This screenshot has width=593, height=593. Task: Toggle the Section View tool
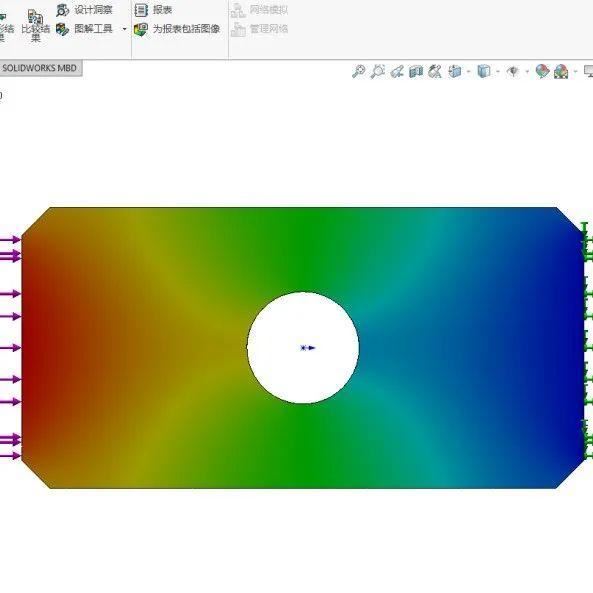click(x=416, y=71)
